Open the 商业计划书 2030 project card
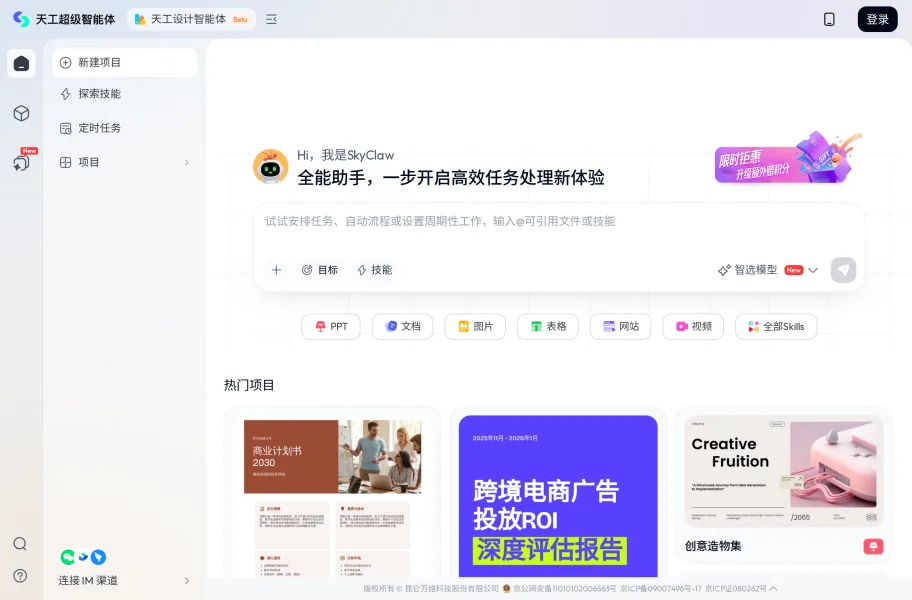Screen dimensions: 912x600 (333, 494)
